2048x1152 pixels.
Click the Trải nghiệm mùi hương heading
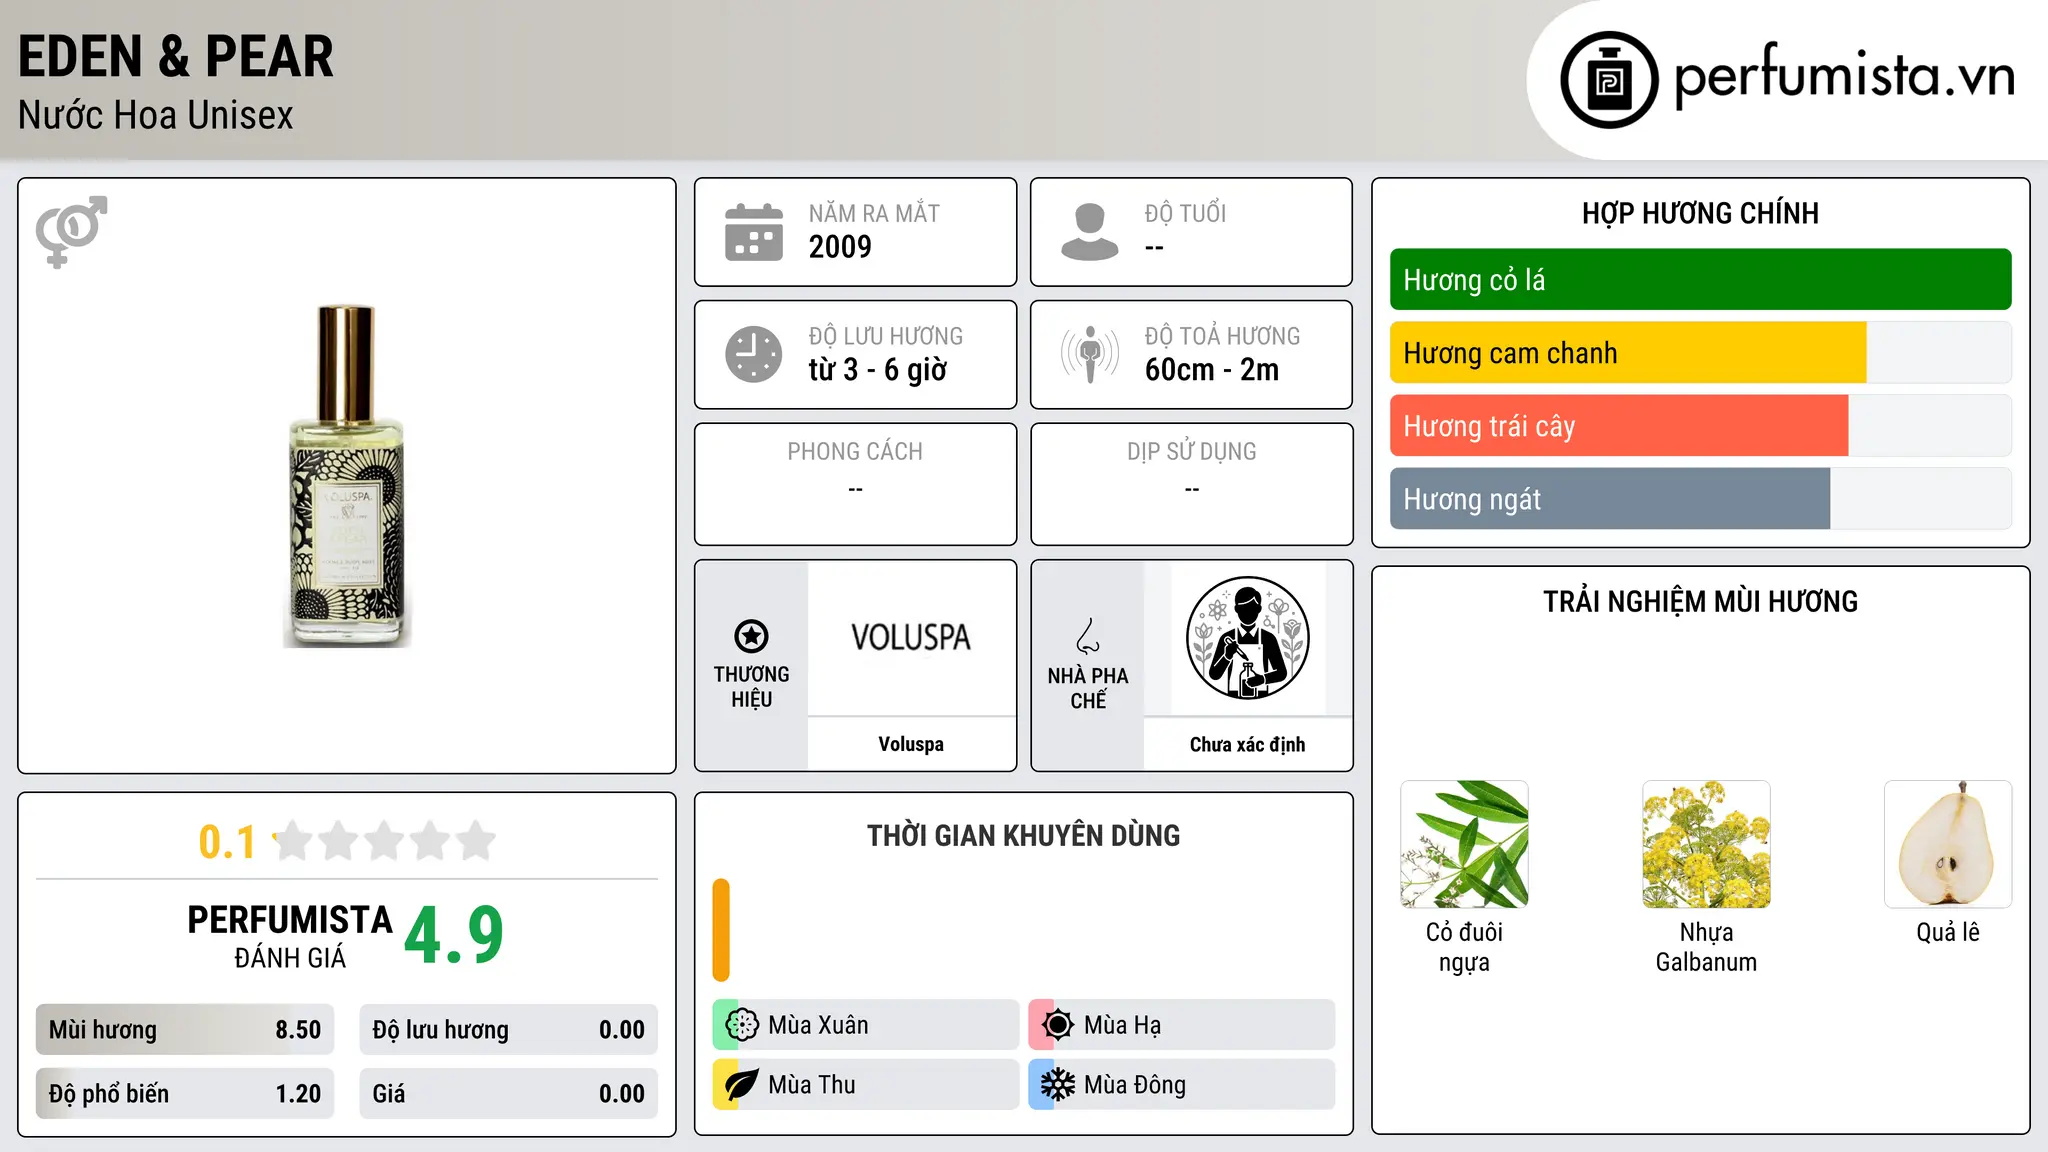click(1700, 602)
